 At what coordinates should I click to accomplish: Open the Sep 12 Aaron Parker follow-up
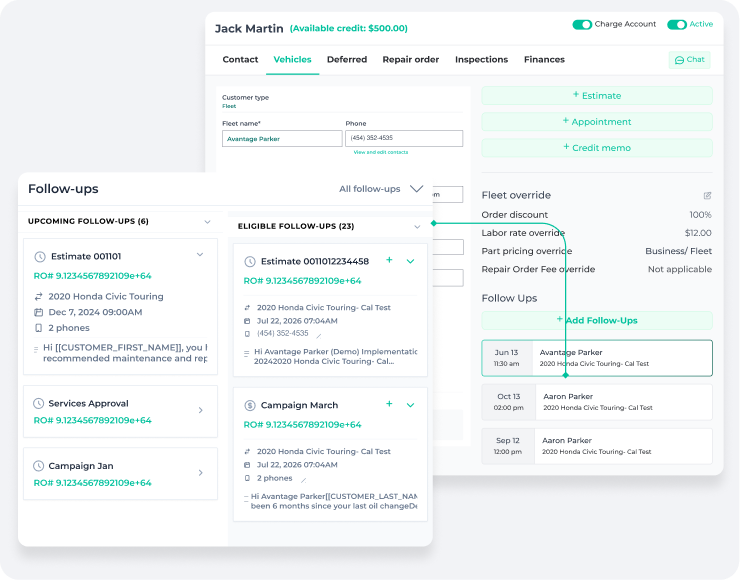pyautogui.click(x=597, y=446)
